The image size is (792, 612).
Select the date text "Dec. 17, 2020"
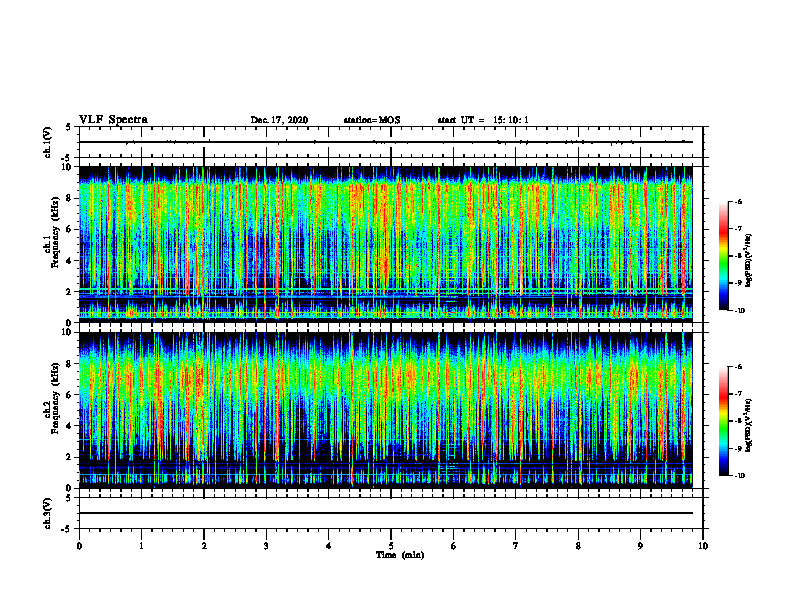click(279, 120)
